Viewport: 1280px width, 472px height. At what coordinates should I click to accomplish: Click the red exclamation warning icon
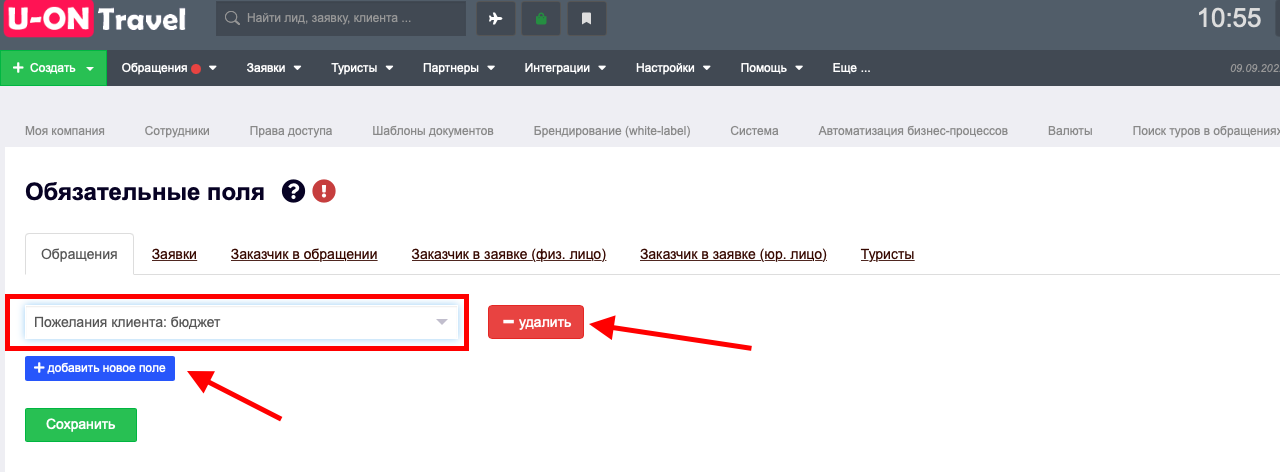(x=323, y=192)
